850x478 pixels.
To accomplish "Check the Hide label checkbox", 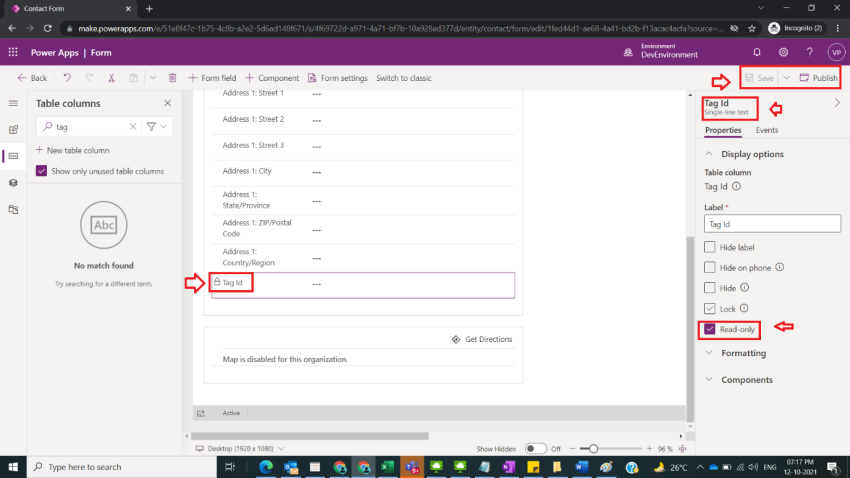I will coord(710,247).
